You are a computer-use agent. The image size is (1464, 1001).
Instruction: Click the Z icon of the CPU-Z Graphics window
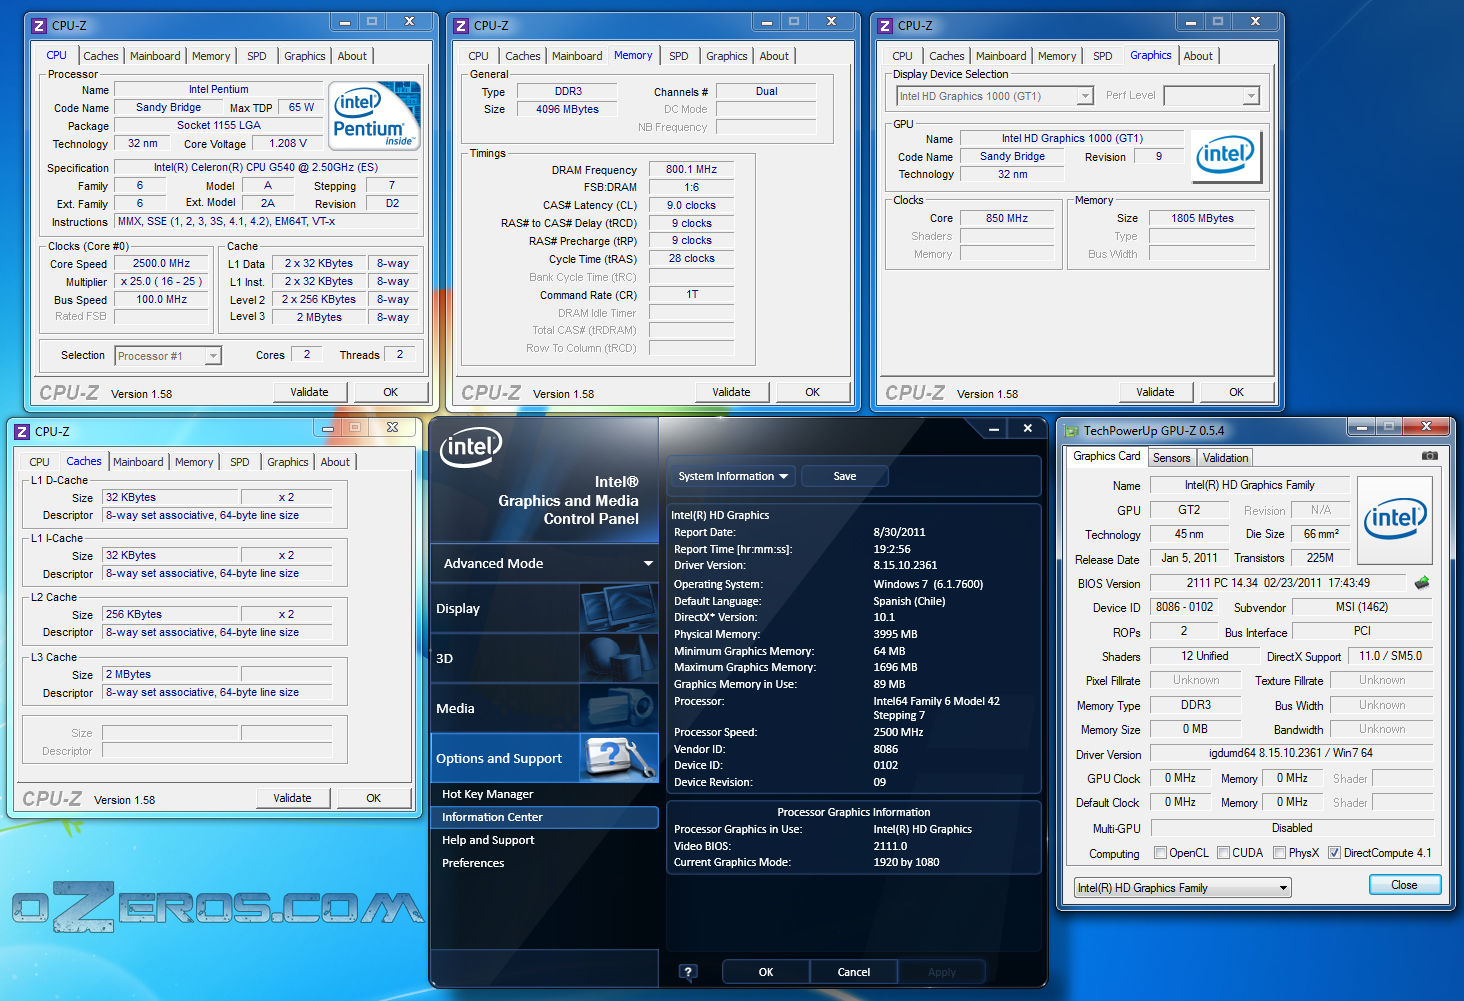point(884,25)
